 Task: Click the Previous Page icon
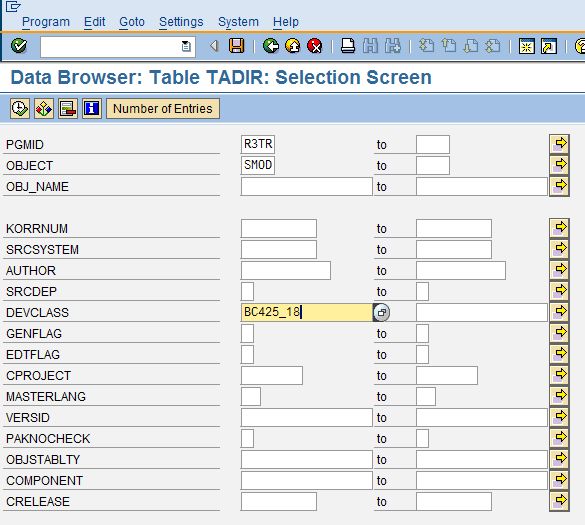tap(449, 46)
